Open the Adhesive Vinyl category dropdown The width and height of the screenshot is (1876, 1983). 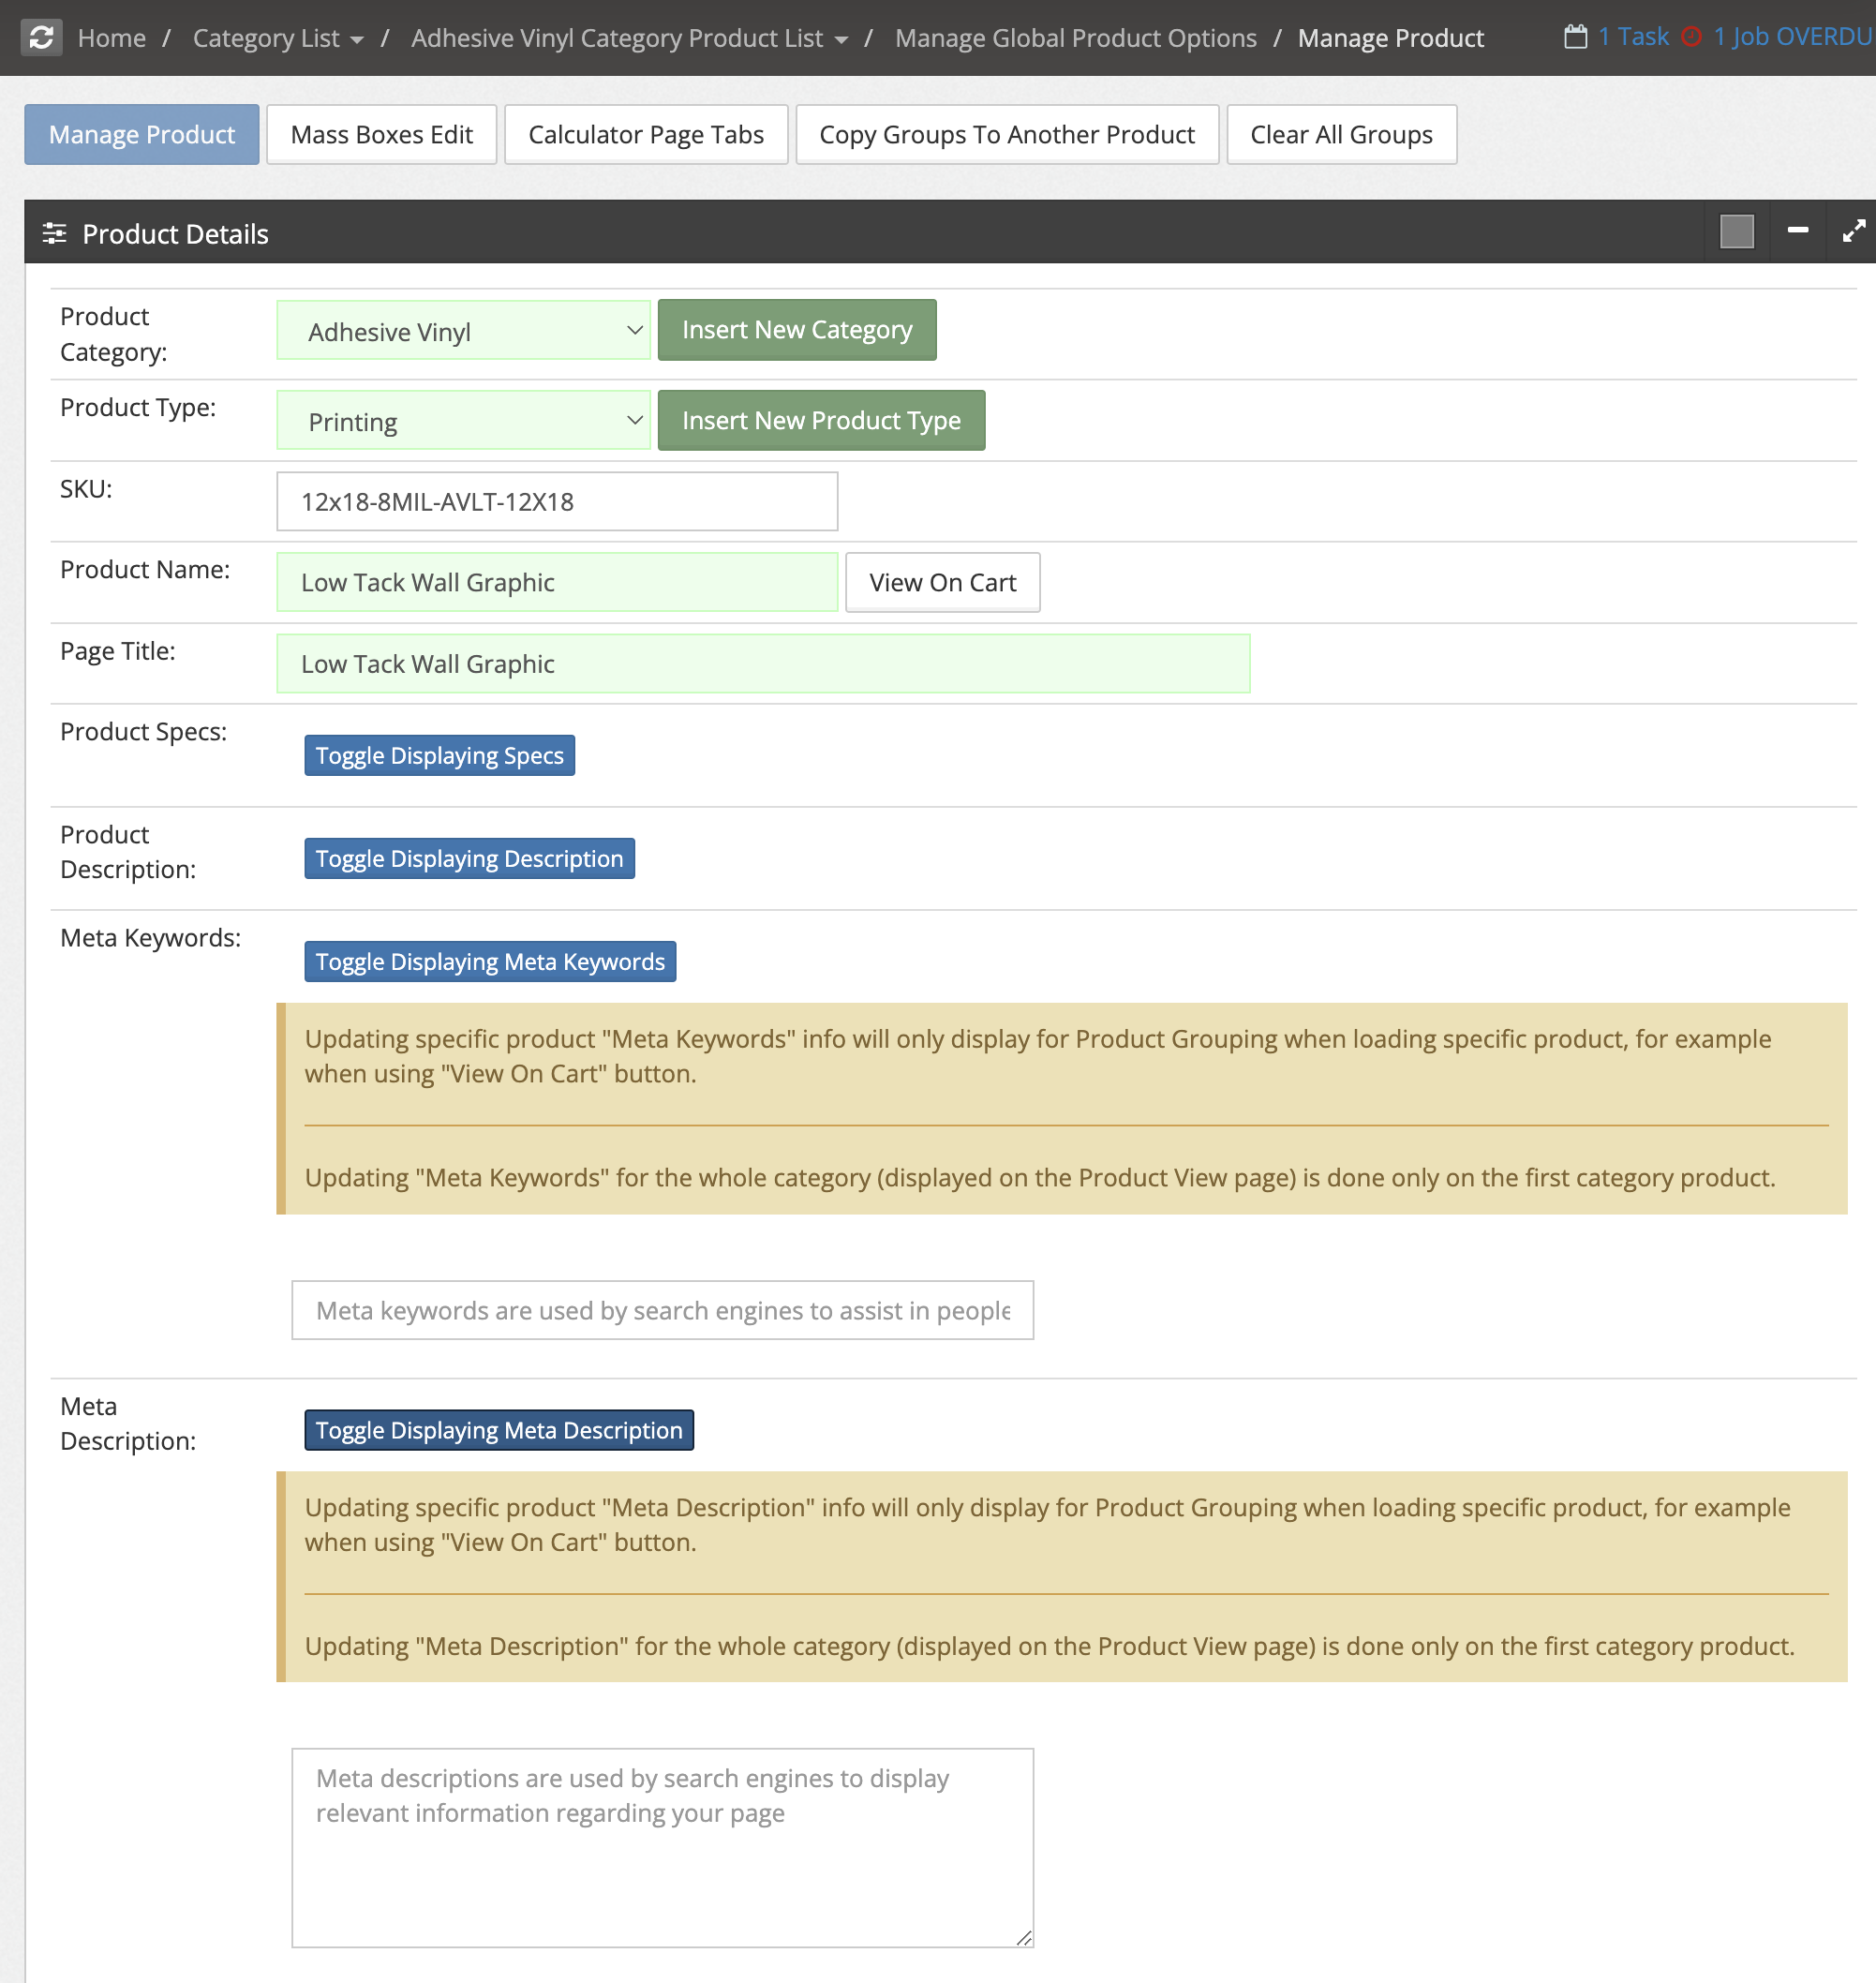[464, 331]
